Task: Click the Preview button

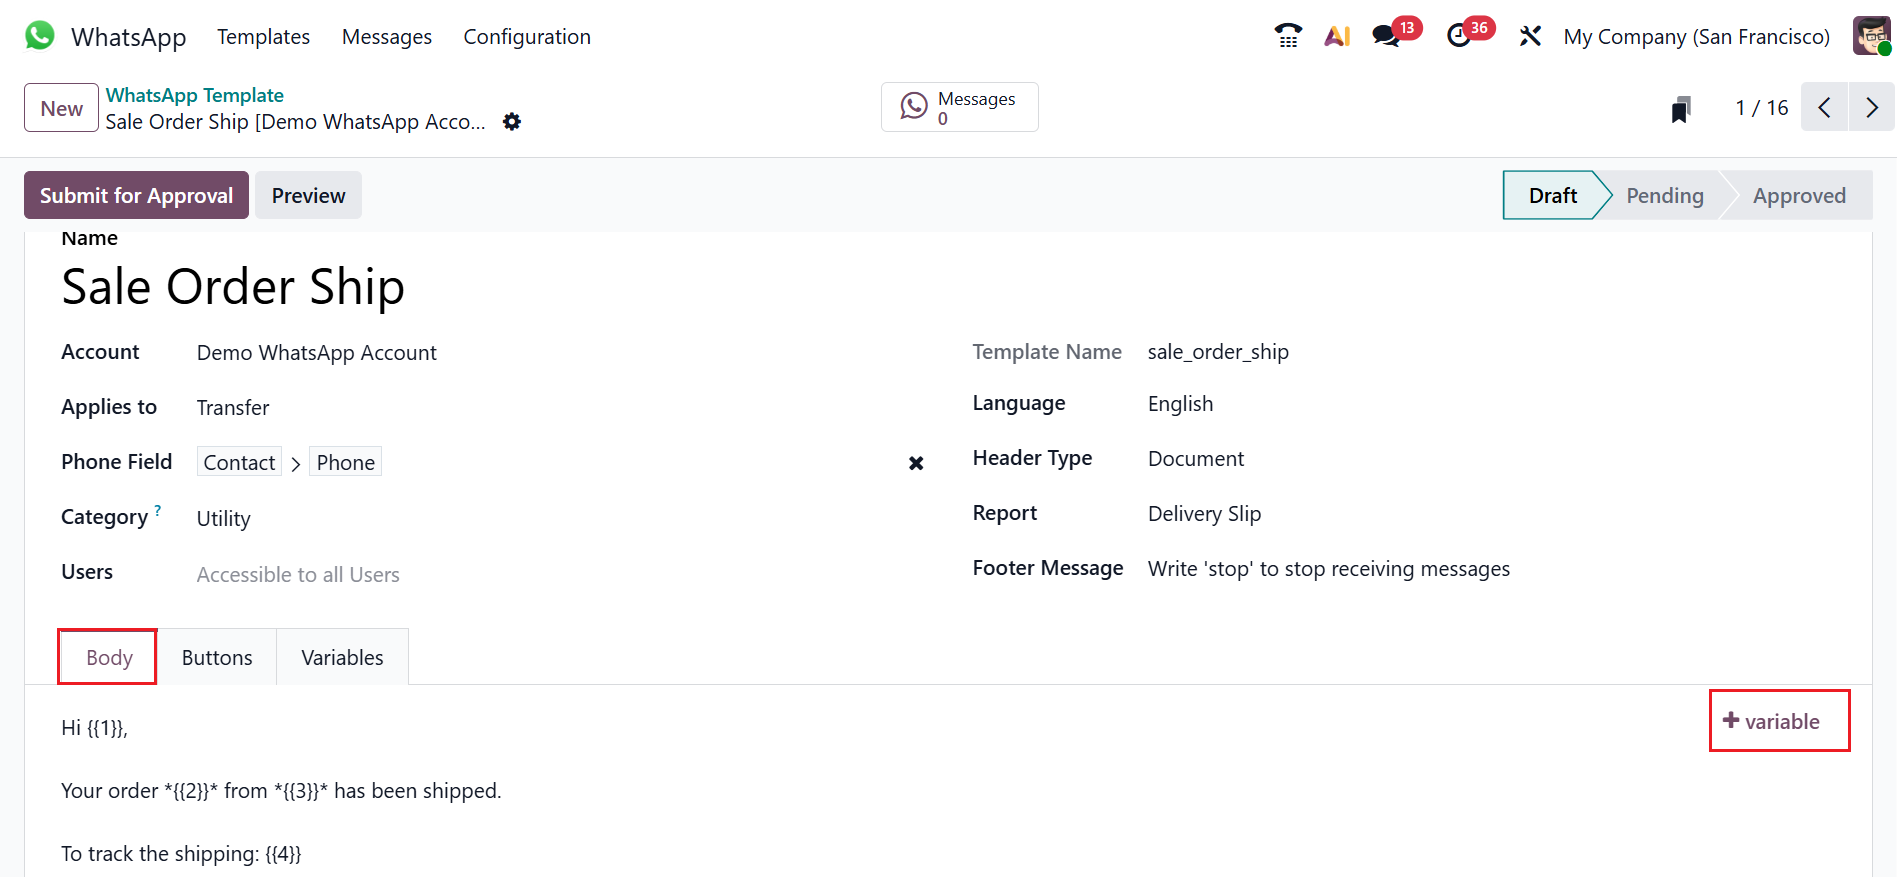Action: (308, 196)
